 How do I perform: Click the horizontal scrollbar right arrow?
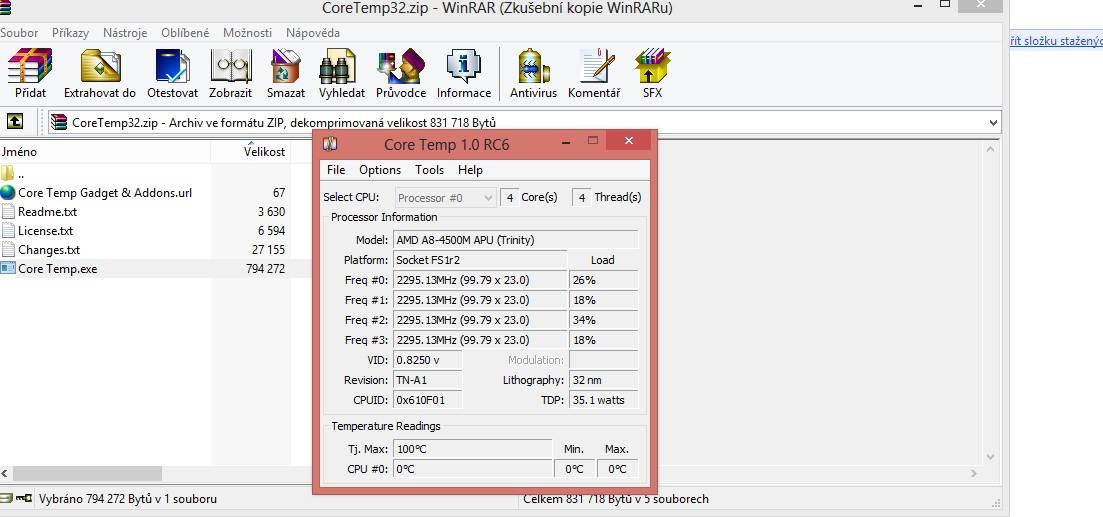pyautogui.click(x=974, y=473)
